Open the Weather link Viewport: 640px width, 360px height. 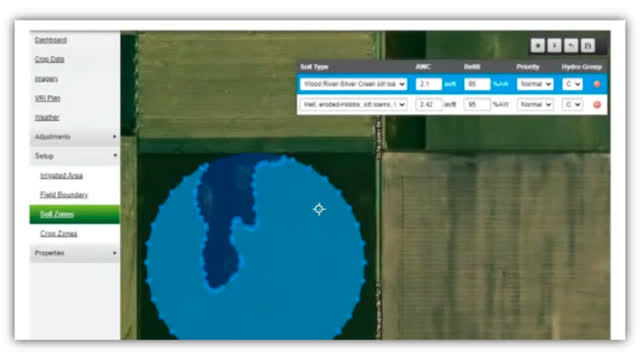(47, 118)
